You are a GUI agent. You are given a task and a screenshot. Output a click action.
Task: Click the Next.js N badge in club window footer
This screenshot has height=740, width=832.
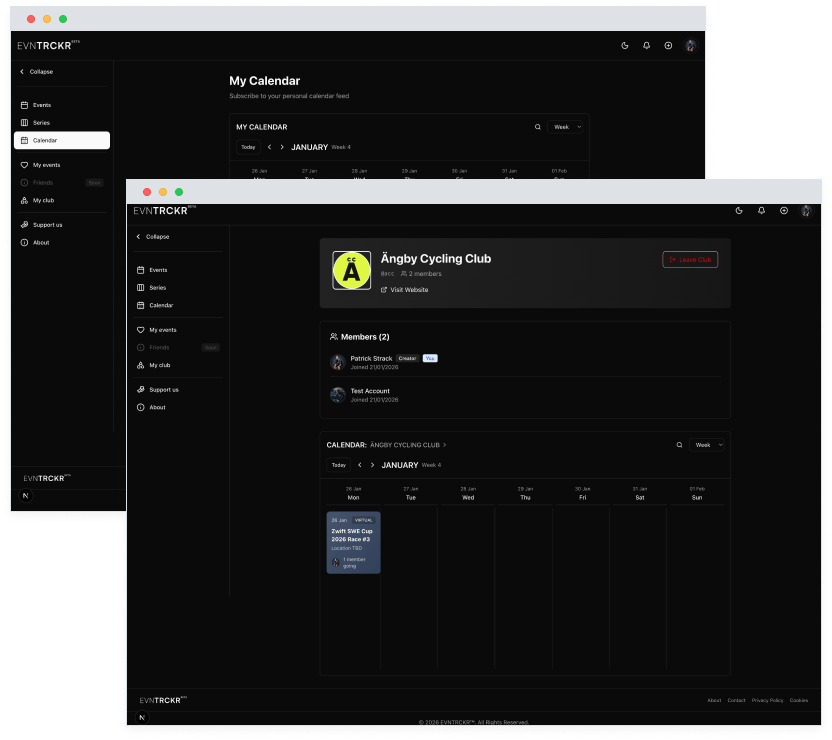143,718
